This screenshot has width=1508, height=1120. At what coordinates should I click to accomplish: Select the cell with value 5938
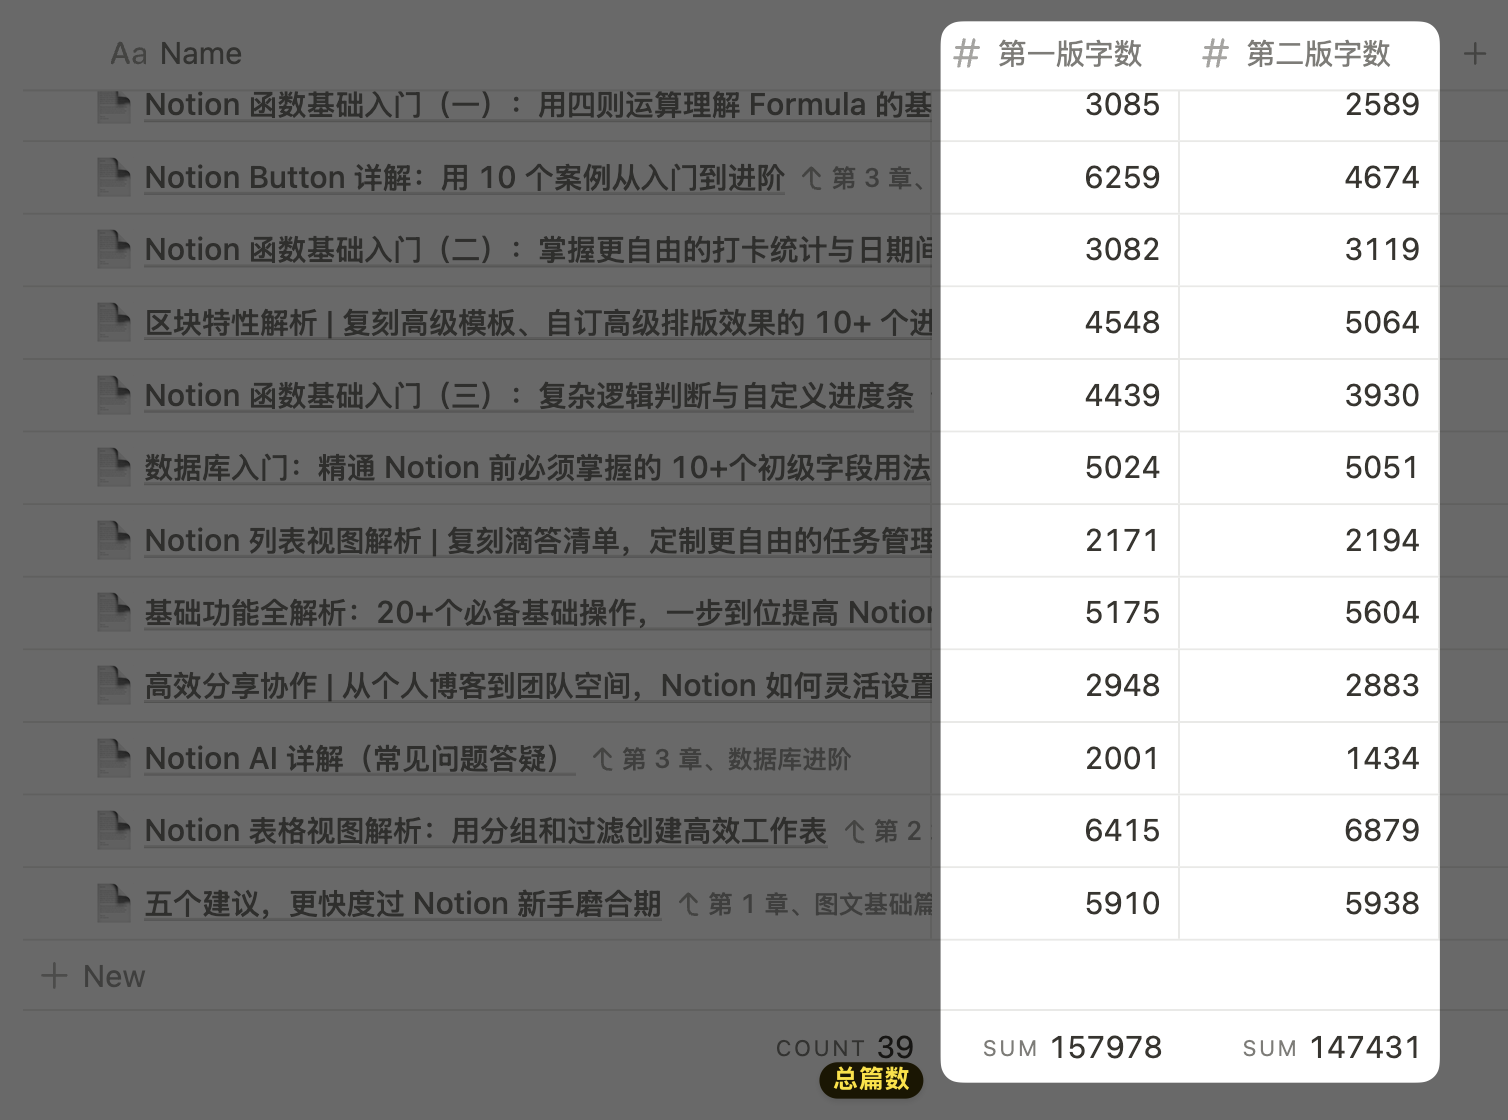(x=1309, y=904)
